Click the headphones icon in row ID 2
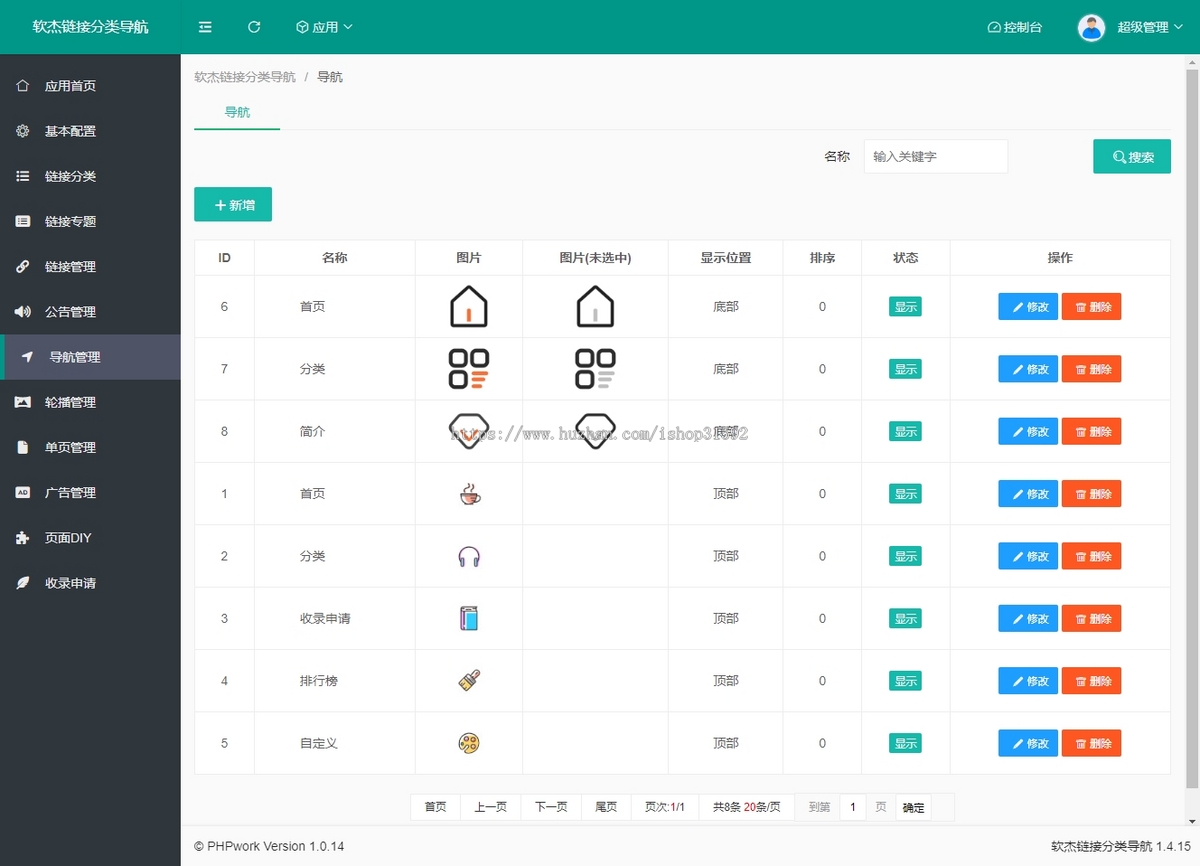This screenshot has height=866, width=1200. [469, 556]
